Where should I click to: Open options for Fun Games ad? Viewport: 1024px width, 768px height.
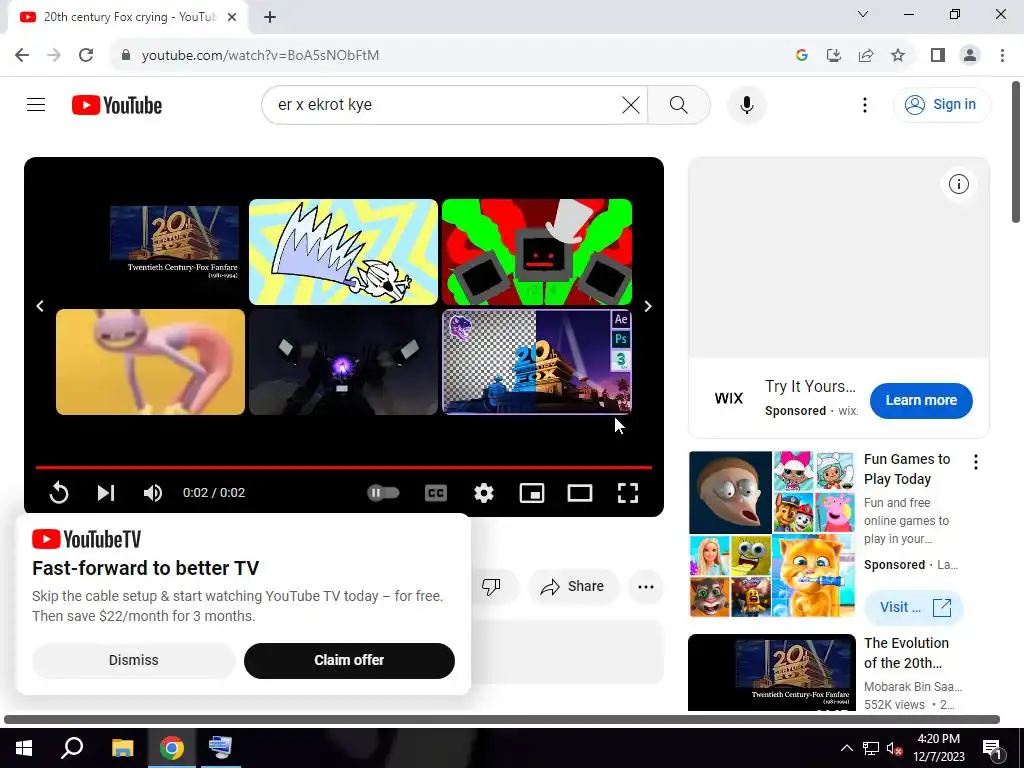[x=976, y=462]
